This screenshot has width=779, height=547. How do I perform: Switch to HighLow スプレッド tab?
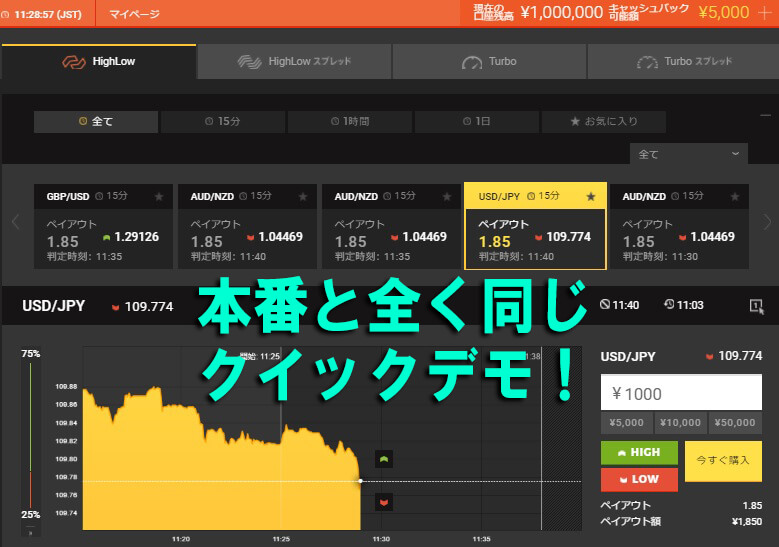click(x=294, y=62)
